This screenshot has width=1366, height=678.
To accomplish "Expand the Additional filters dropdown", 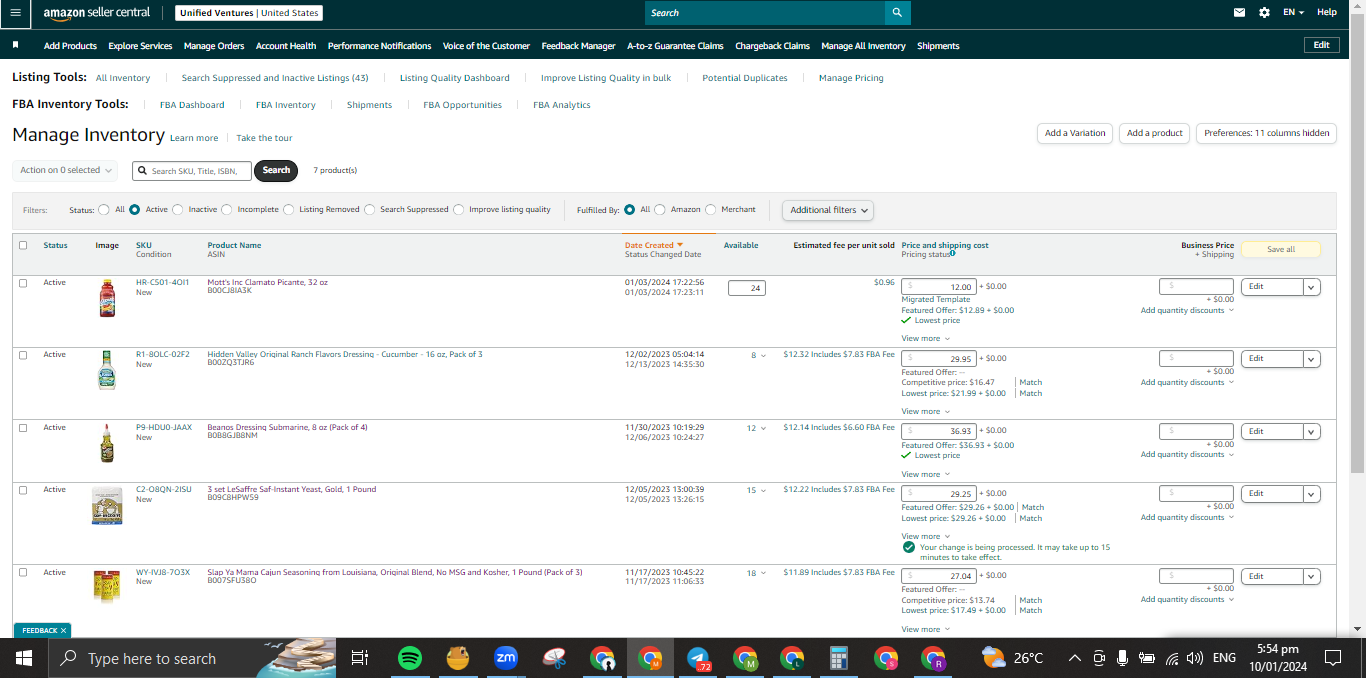I will coord(828,210).
